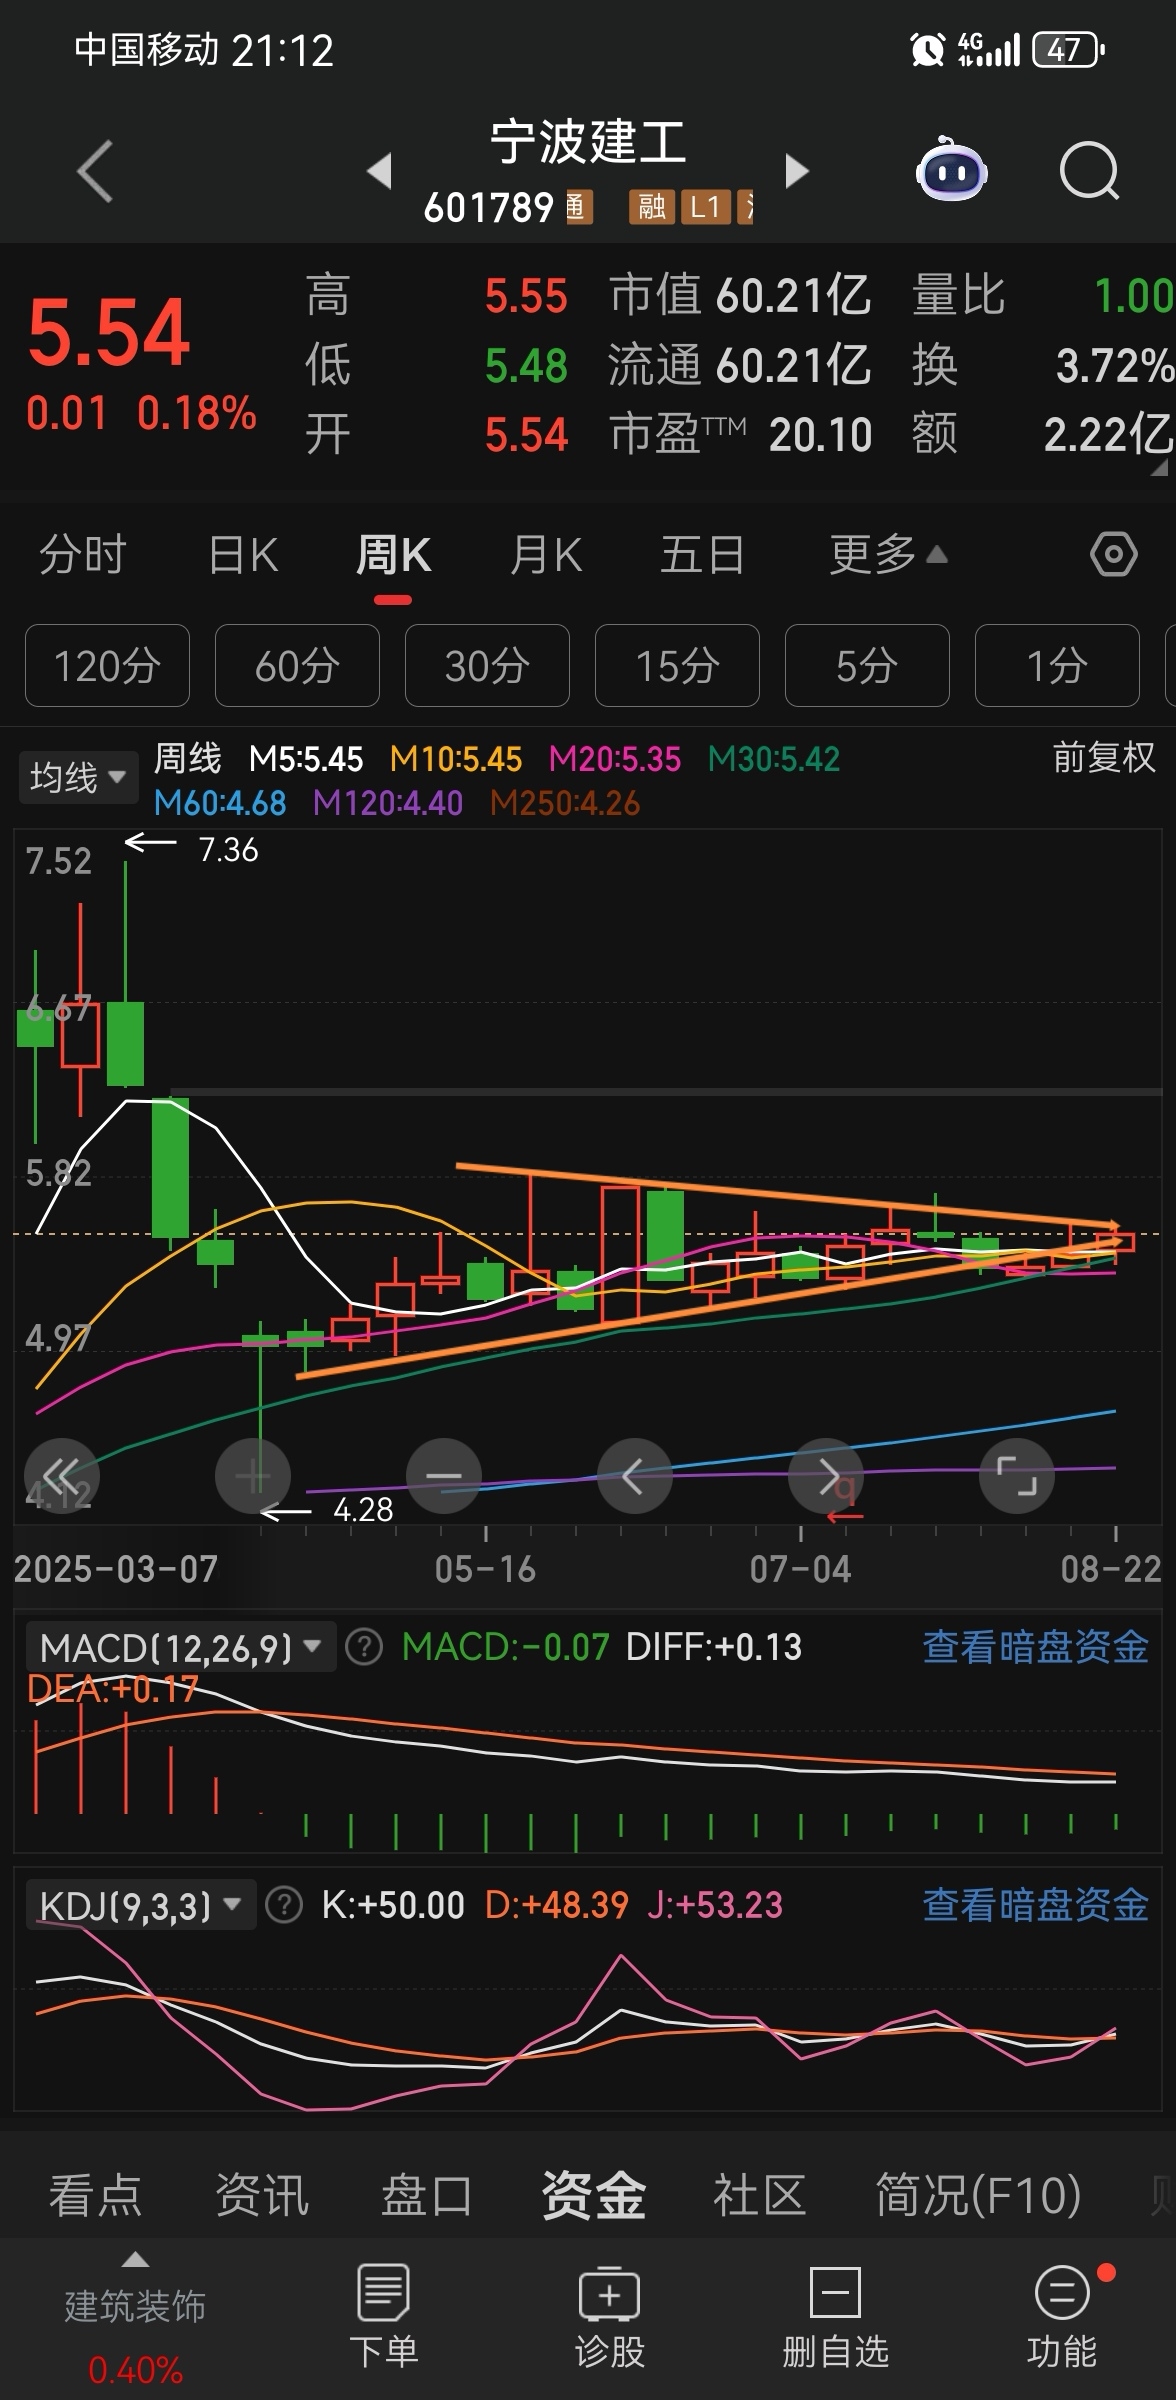
Task: Jump to earliest candles double-arrow button
Action: coord(61,1476)
